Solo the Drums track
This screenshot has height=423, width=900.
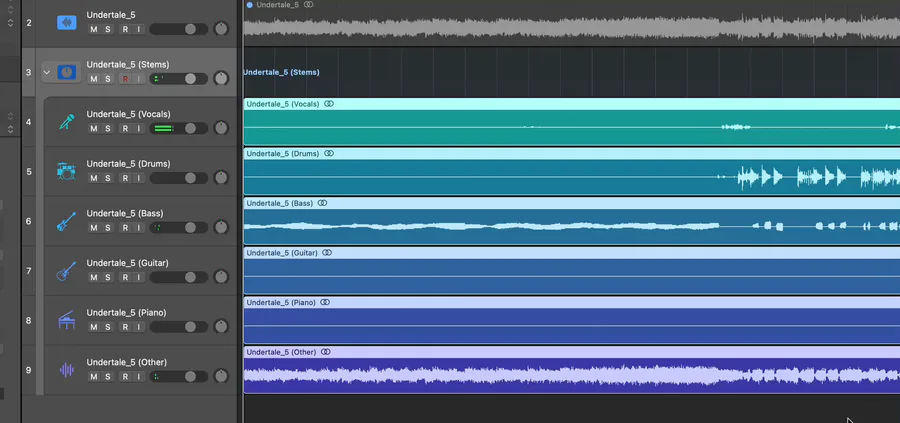coord(107,178)
